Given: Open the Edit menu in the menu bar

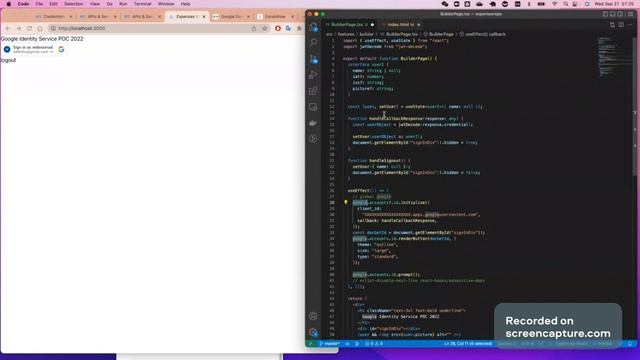Looking at the screenshot, I should point(53,4).
